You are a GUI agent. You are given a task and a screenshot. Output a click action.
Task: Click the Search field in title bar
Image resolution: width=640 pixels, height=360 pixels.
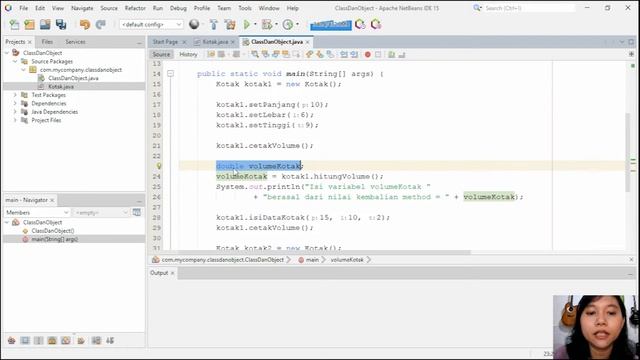(530, 8)
